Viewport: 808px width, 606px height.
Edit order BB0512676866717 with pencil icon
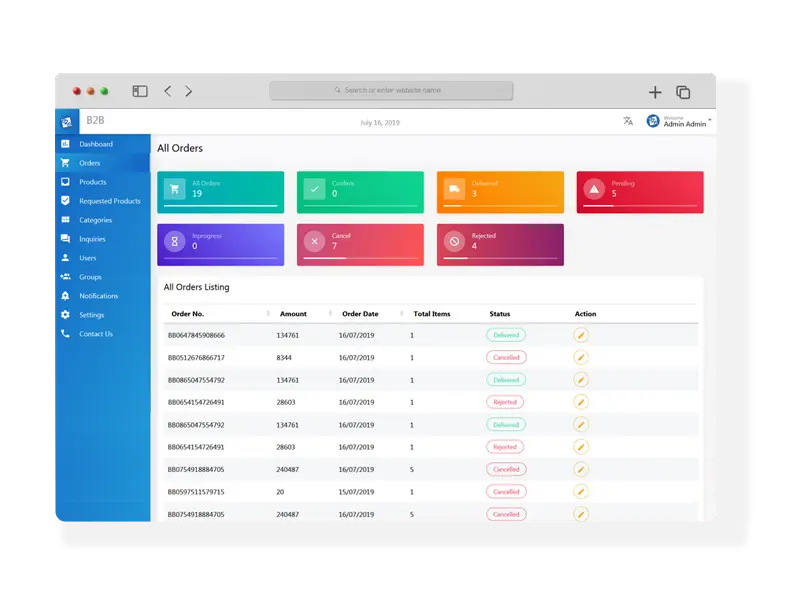[x=581, y=358]
